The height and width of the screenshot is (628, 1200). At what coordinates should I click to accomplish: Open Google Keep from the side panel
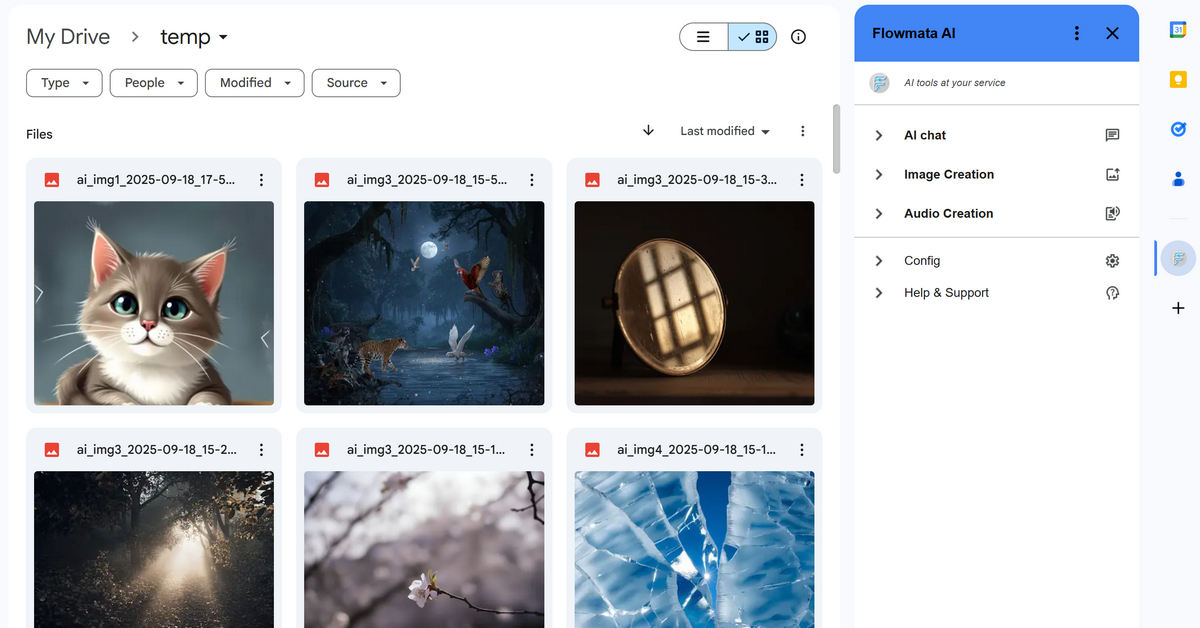coord(1178,80)
